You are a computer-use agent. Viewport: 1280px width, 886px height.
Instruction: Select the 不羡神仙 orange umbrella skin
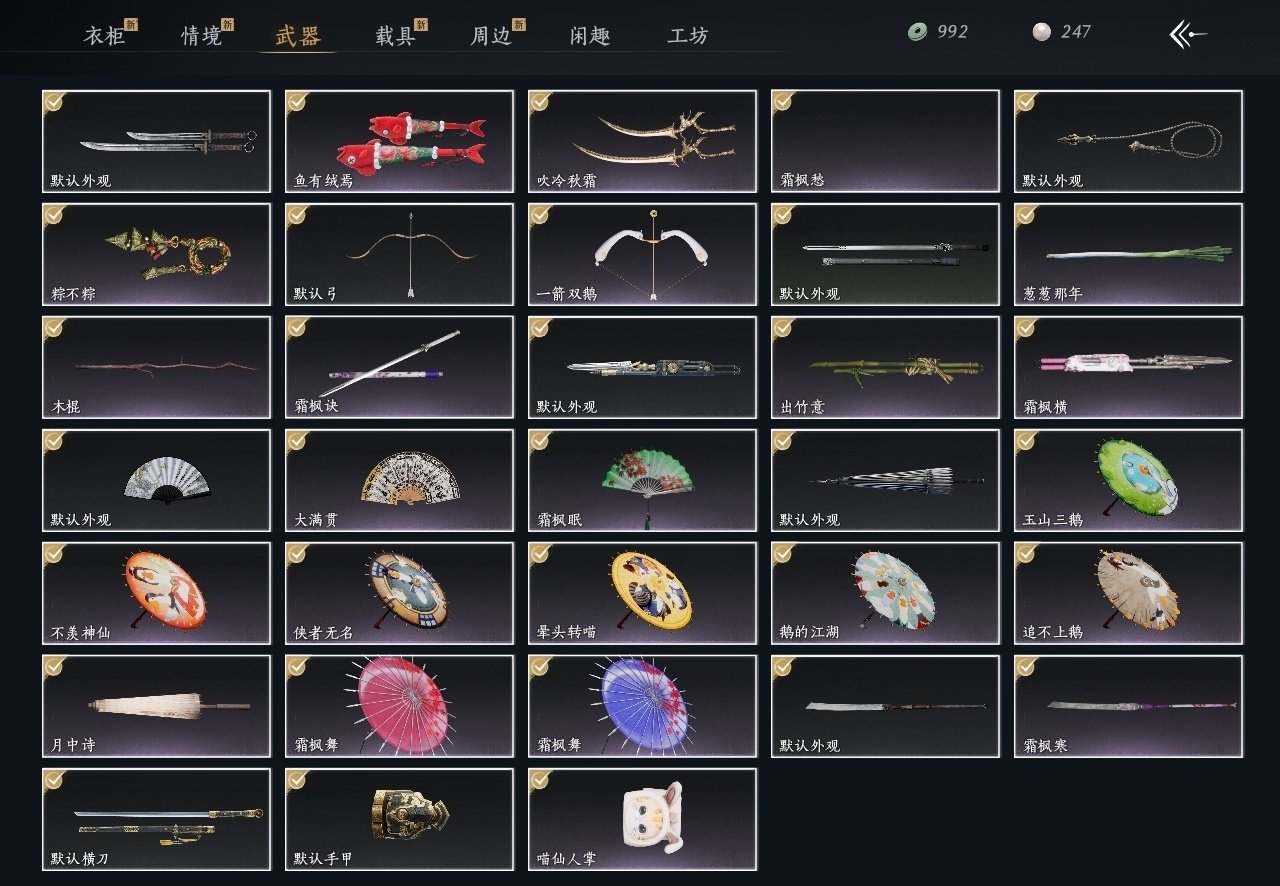tap(156, 593)
